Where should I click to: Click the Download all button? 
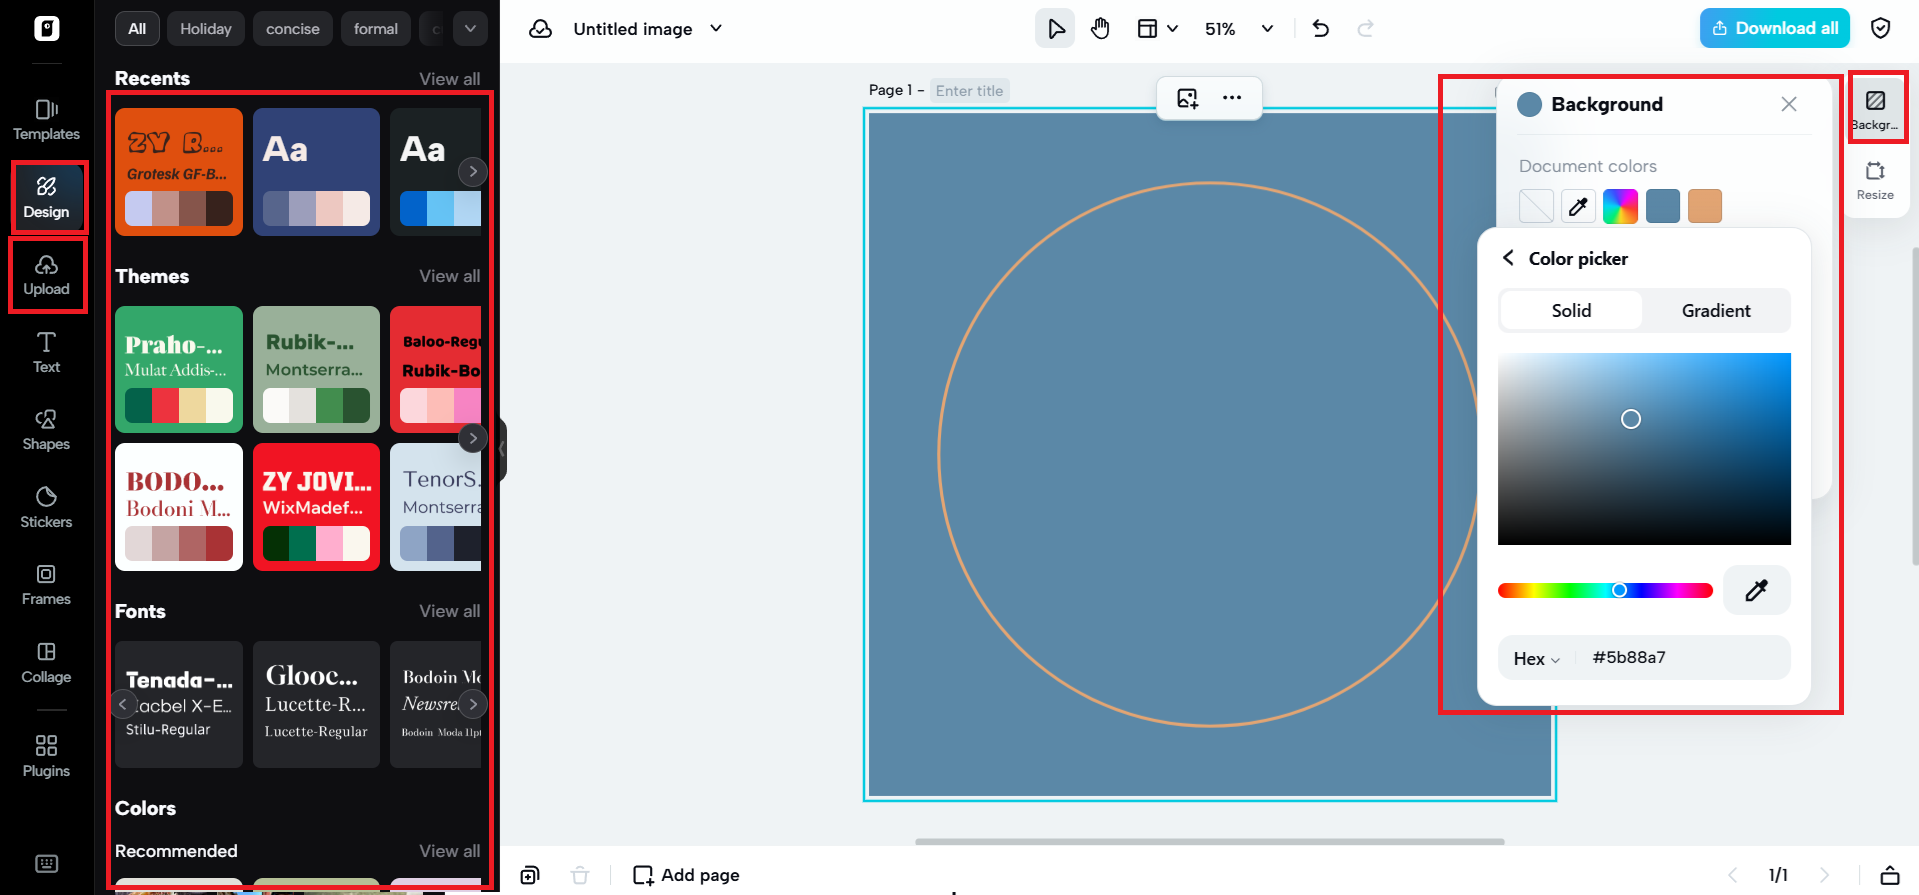1775,28
